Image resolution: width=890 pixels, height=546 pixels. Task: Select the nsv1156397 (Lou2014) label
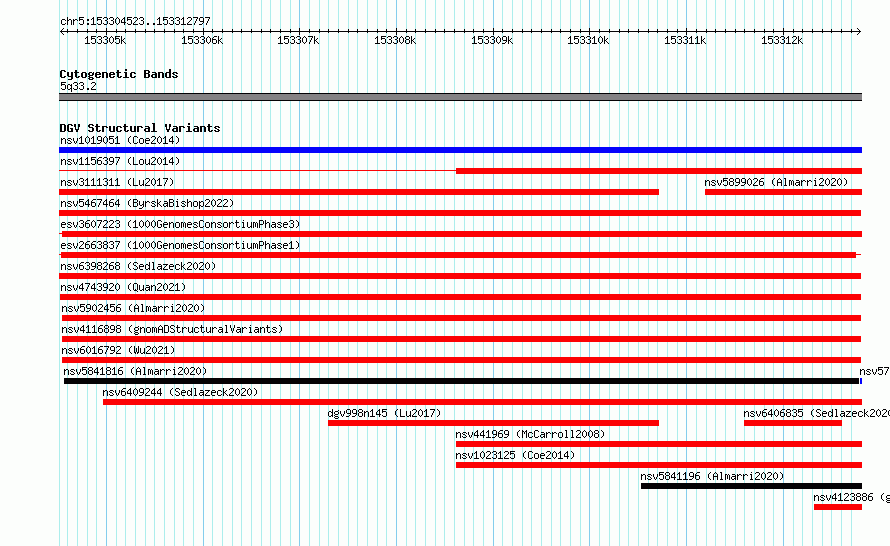(120, 161)
